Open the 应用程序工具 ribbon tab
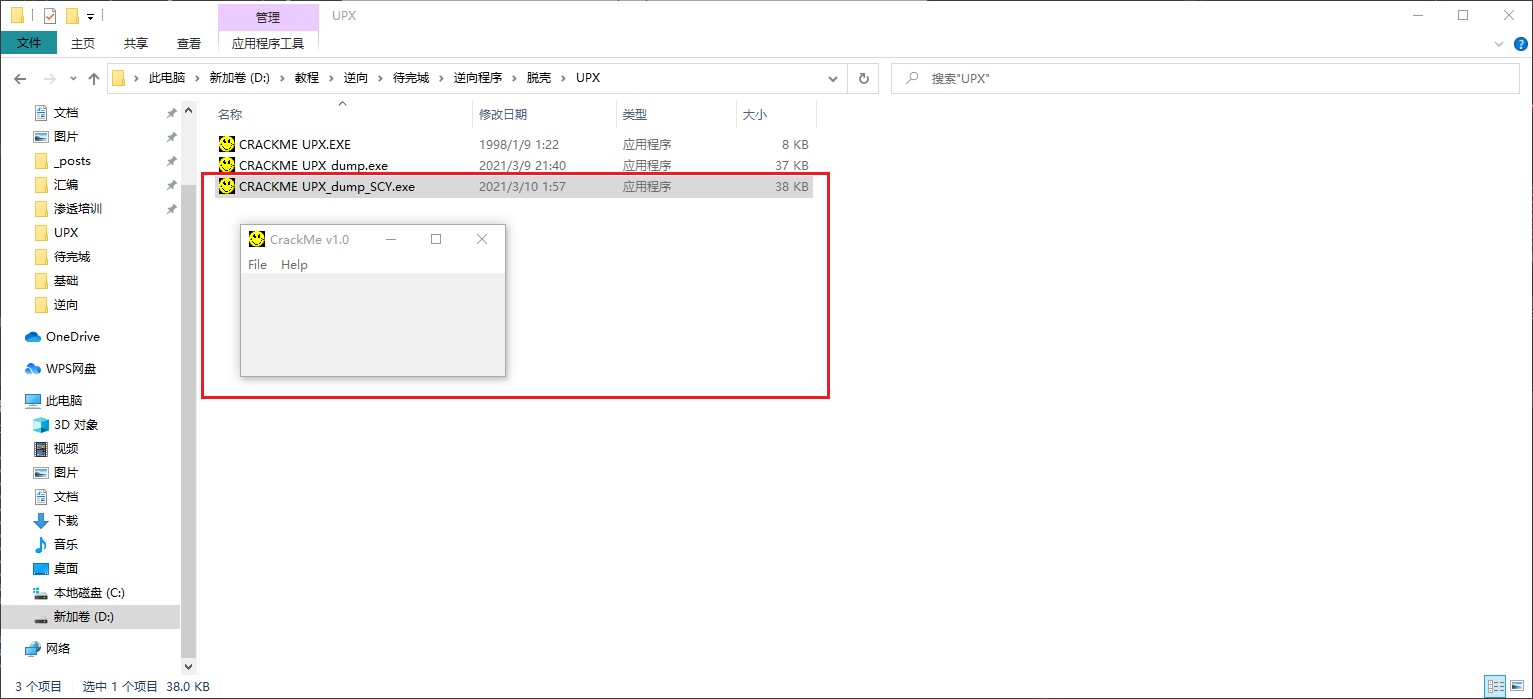 [267, 43]
